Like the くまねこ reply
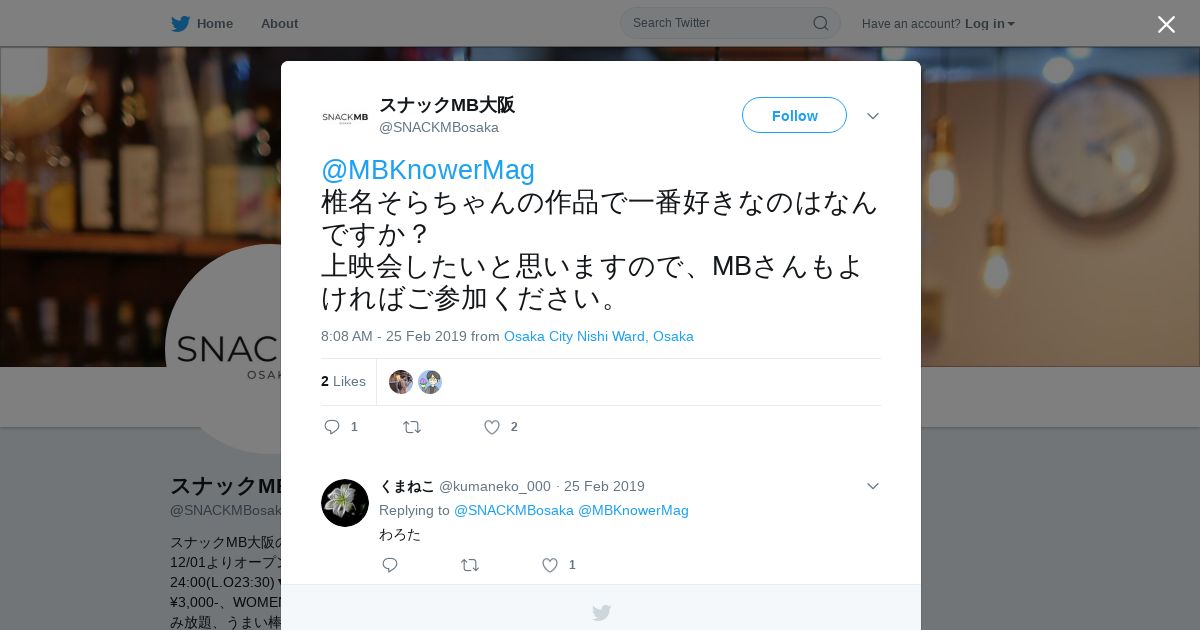The height and width of the screenshot is (630, 1200). click(x=550, y=565)
